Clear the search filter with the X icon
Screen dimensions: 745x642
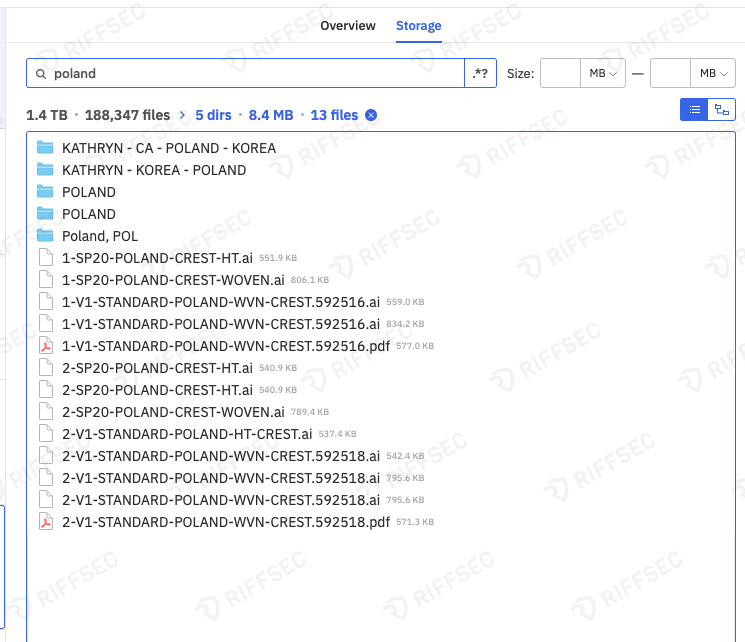371,115
